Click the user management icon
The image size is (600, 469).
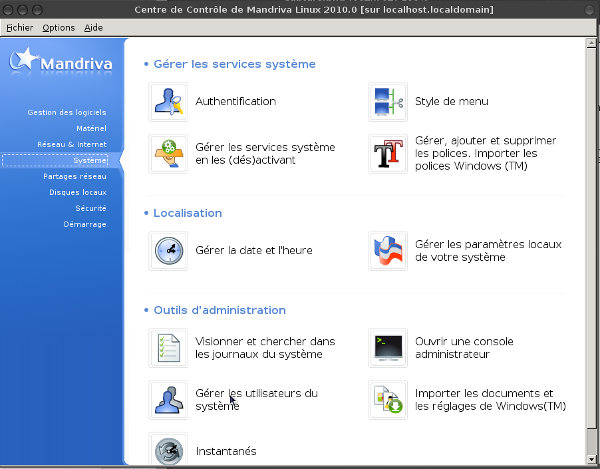coord(168,400)
